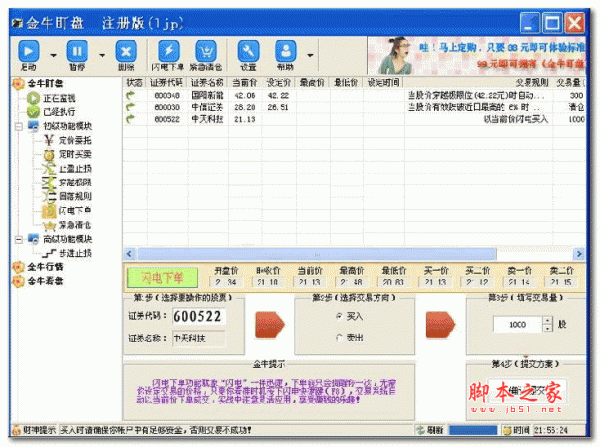The image size is (600, 447).
Task: Open 金牛看盘 tree section
Action: (x=45, y=281)
